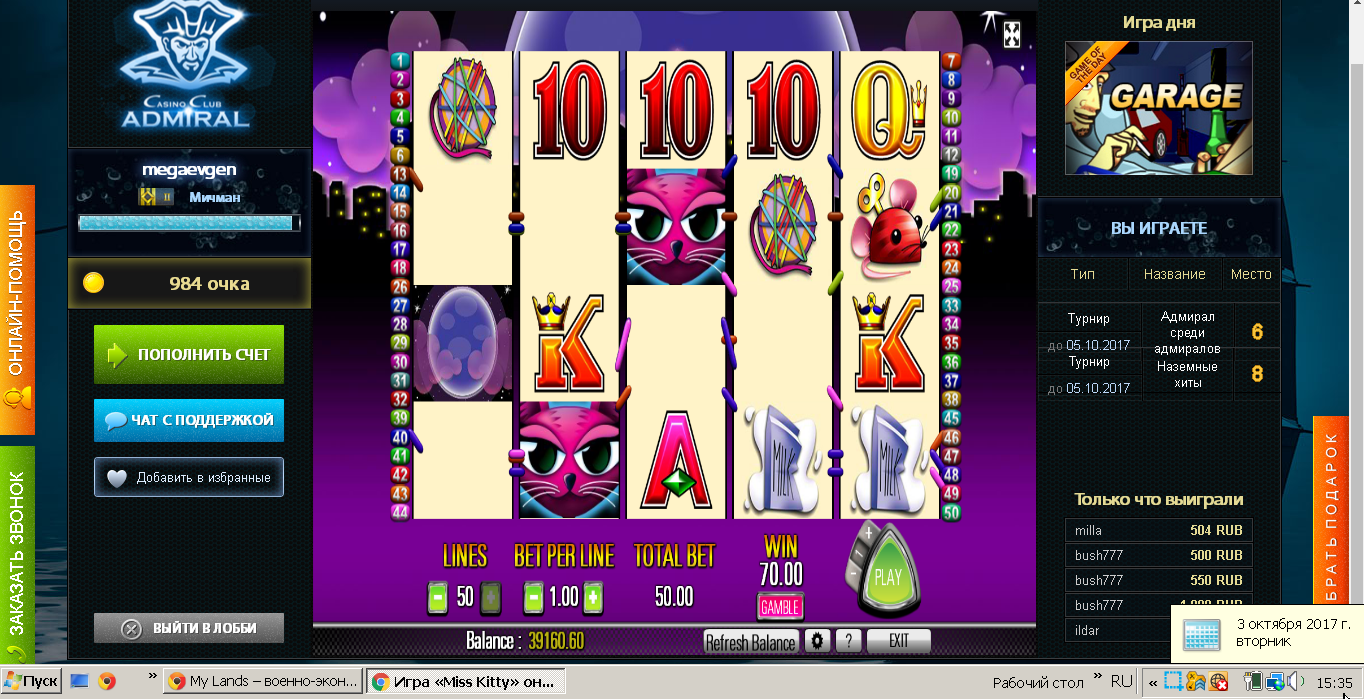Open Windows Пуск start button

pos(31,682)
